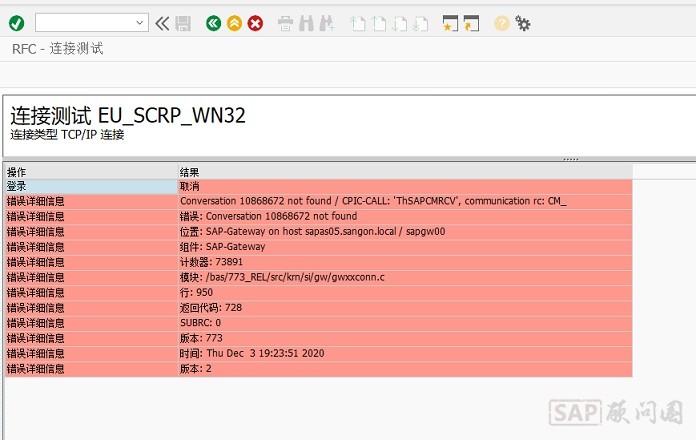This screenshot has width=696, height=440.
Task: Select the SAP-Gateway host sapas05.sangon.local row
Action: tap(318, 232)
